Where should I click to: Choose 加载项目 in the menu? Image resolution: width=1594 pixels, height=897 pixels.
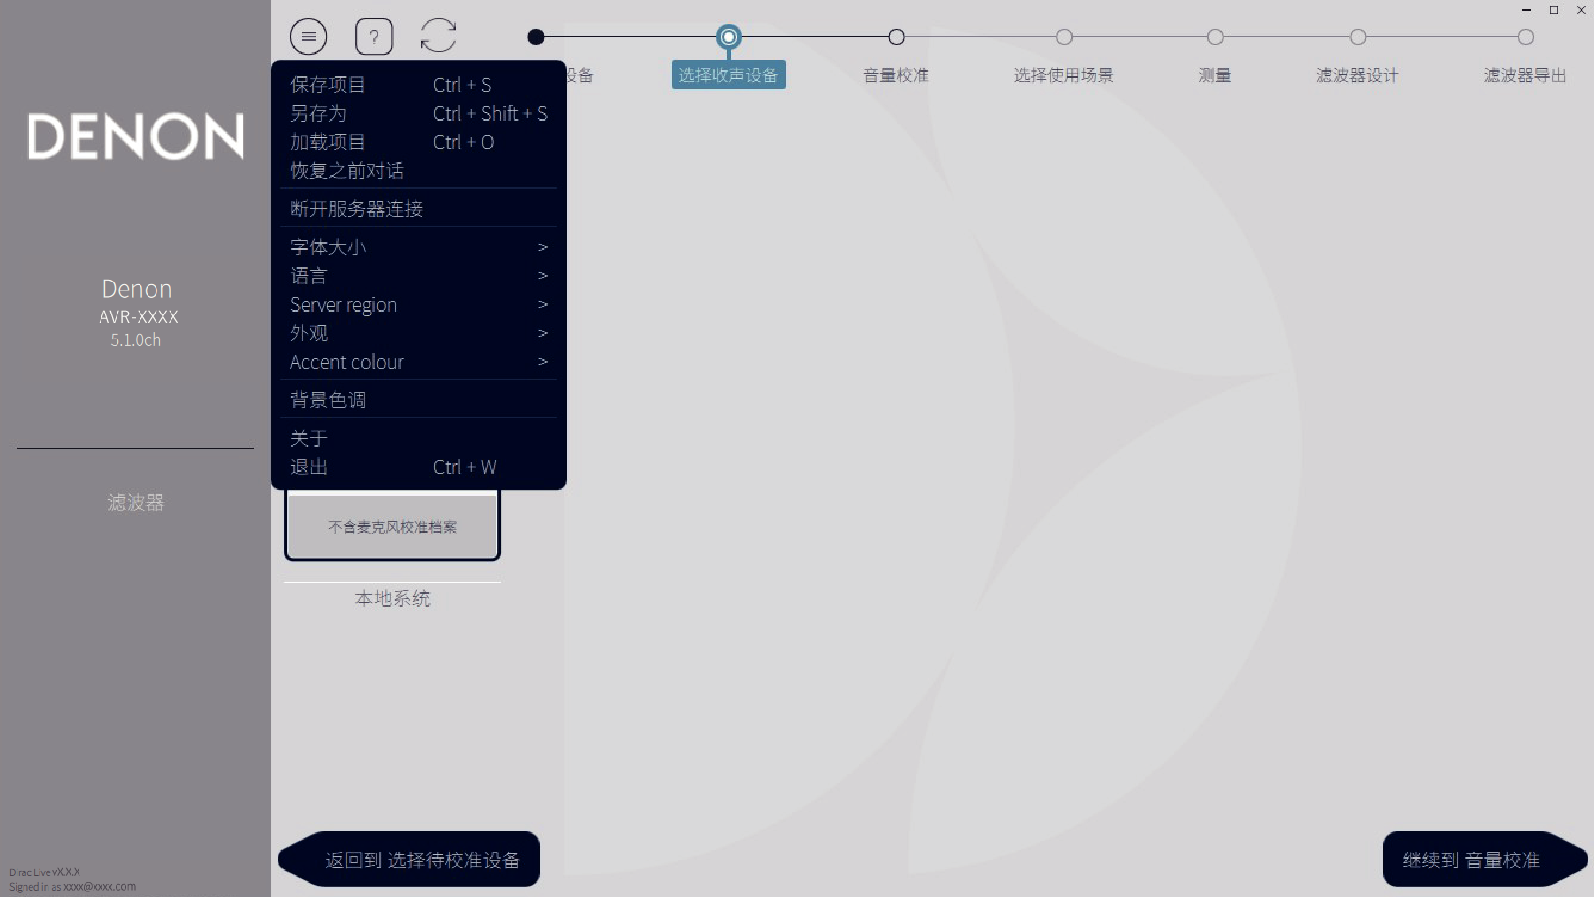coord(328,142)
